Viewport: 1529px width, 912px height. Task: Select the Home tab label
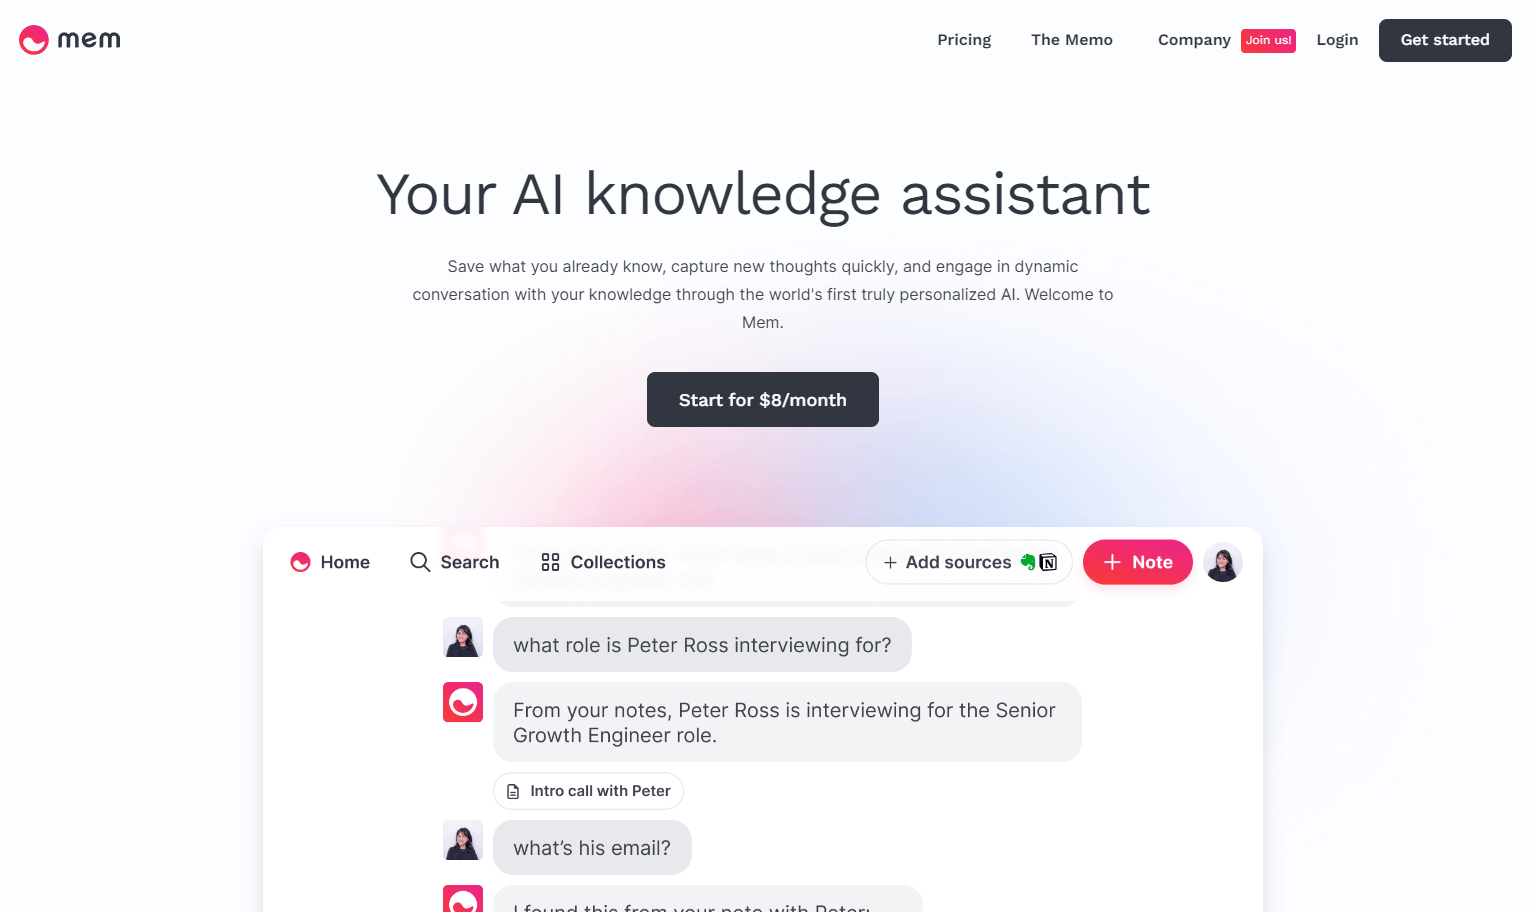pos(345,562)
